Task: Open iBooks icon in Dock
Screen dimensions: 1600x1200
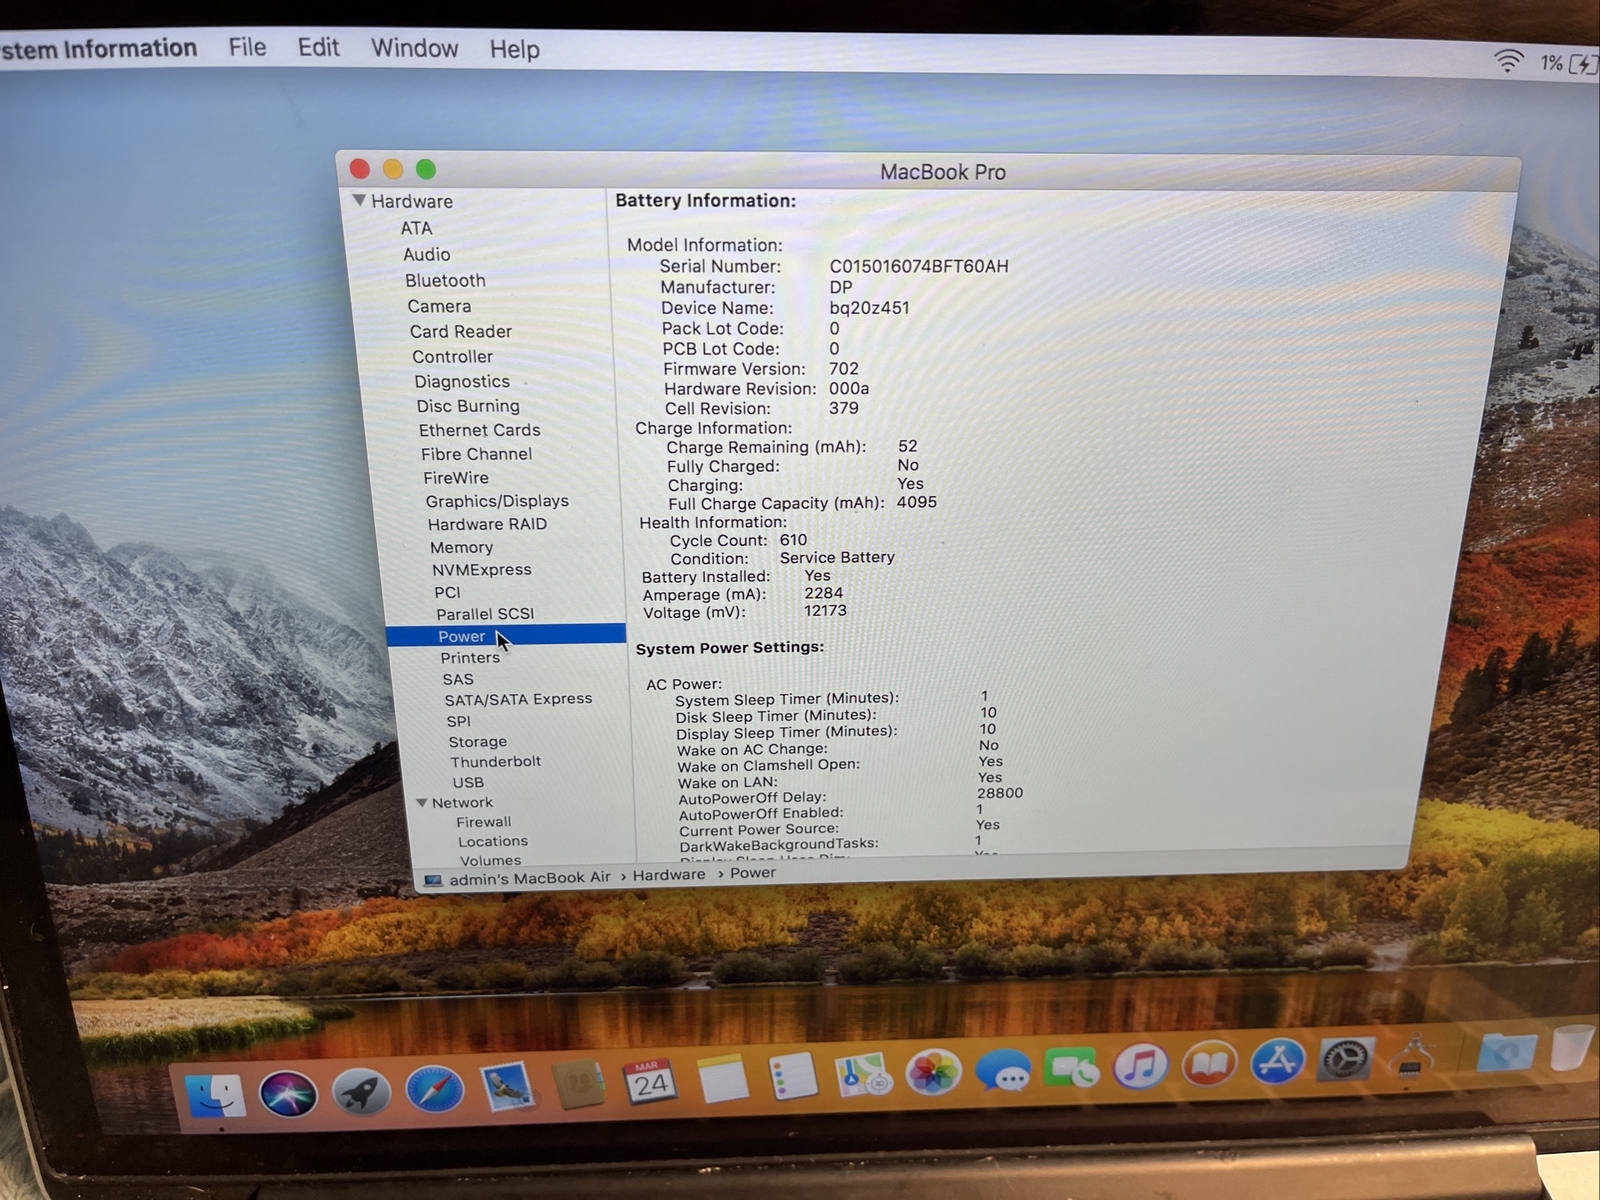Action: (x=1209, y=1065)
